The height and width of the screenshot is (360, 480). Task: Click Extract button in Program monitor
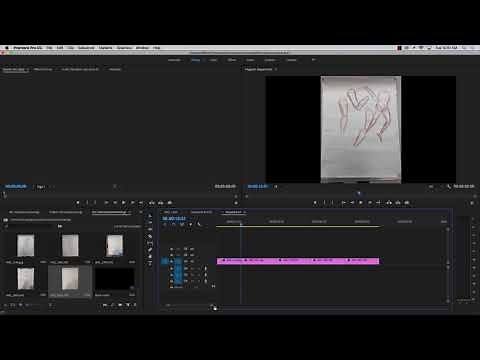pyautogui.click(x=398, y=203)
